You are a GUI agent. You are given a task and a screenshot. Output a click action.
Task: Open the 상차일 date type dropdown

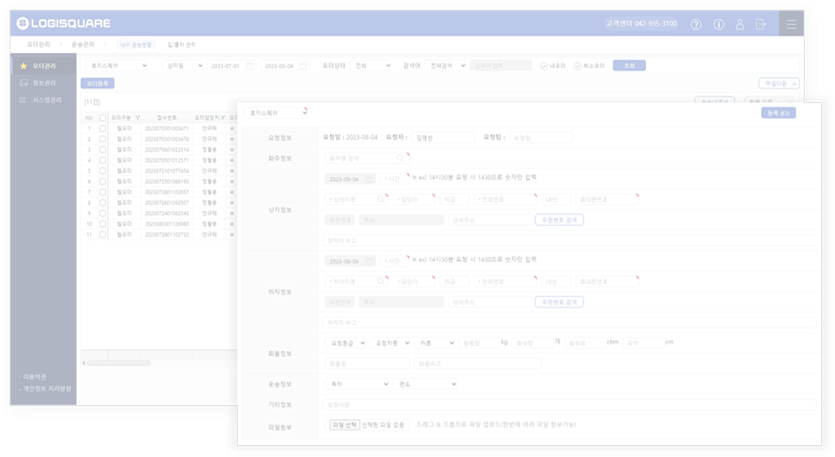click(x=183, y=66)
